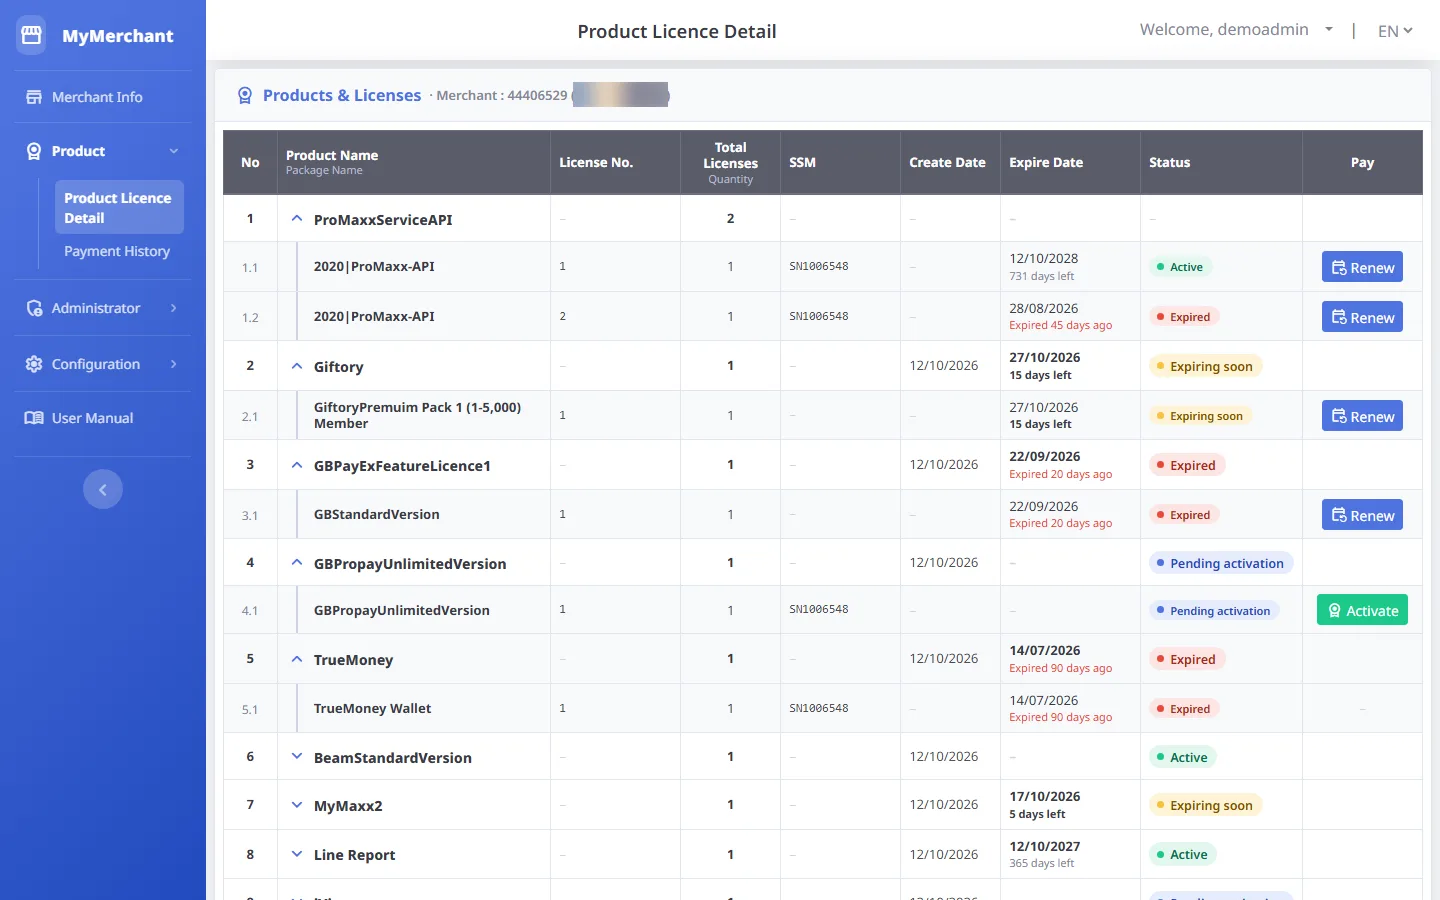This screenshot has width=1440, height=900.
Task: Click the TrueMoney Wallet package name
Action: click(372, 708)
